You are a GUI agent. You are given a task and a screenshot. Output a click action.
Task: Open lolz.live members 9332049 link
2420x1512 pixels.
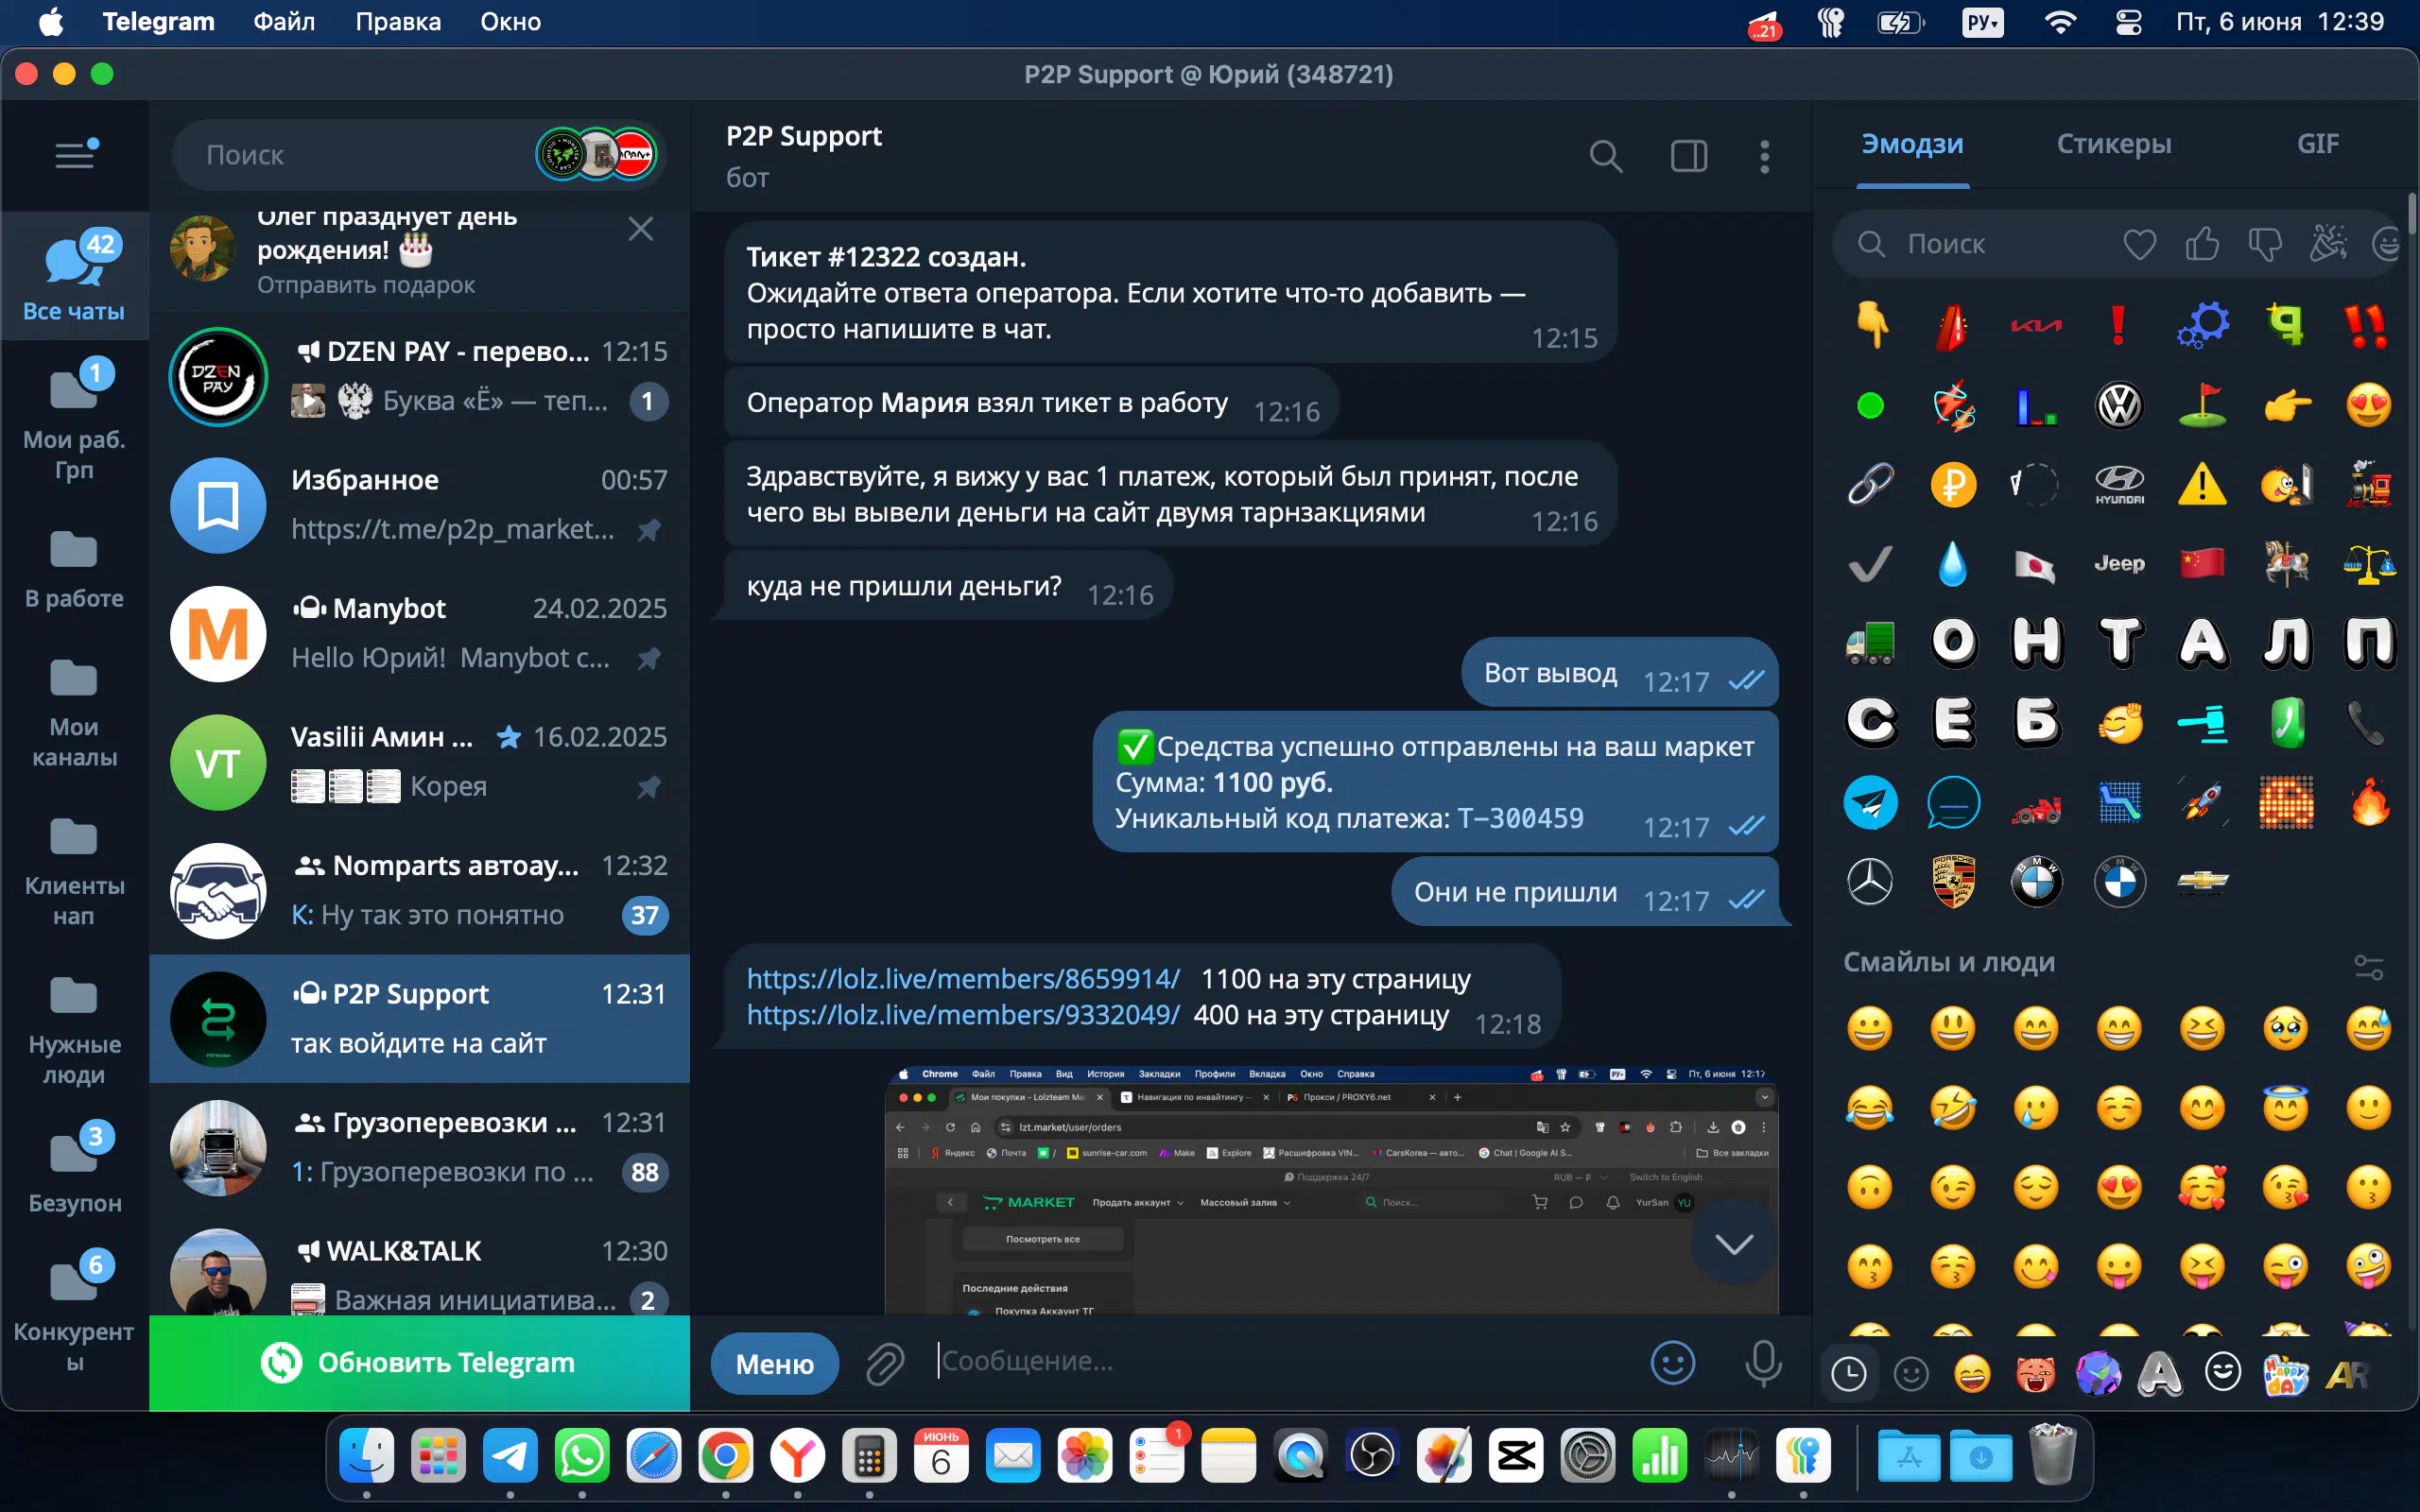pos(963,1014)
